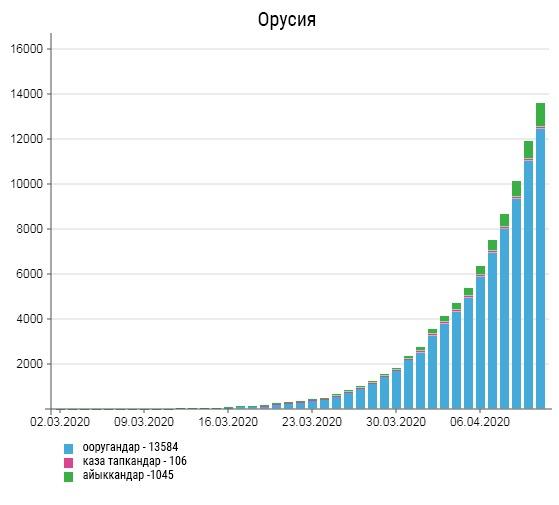559x505 pixels.
Task: Click the blue ооругандар legend swatch
Action: tap(68, 449)
